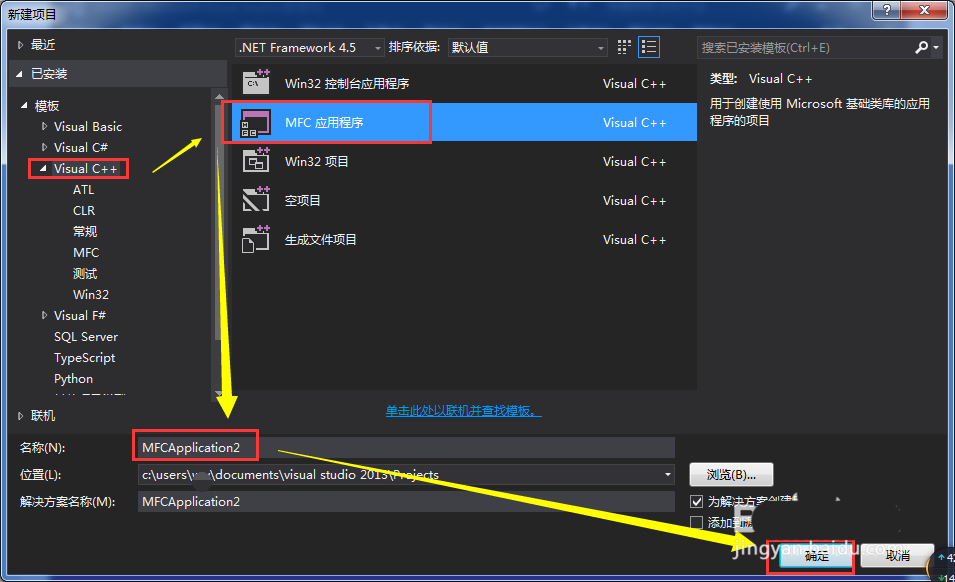Open the online template search link
Image resolution: width=955 pixels, height=582 pixels.
coord(463,411)
